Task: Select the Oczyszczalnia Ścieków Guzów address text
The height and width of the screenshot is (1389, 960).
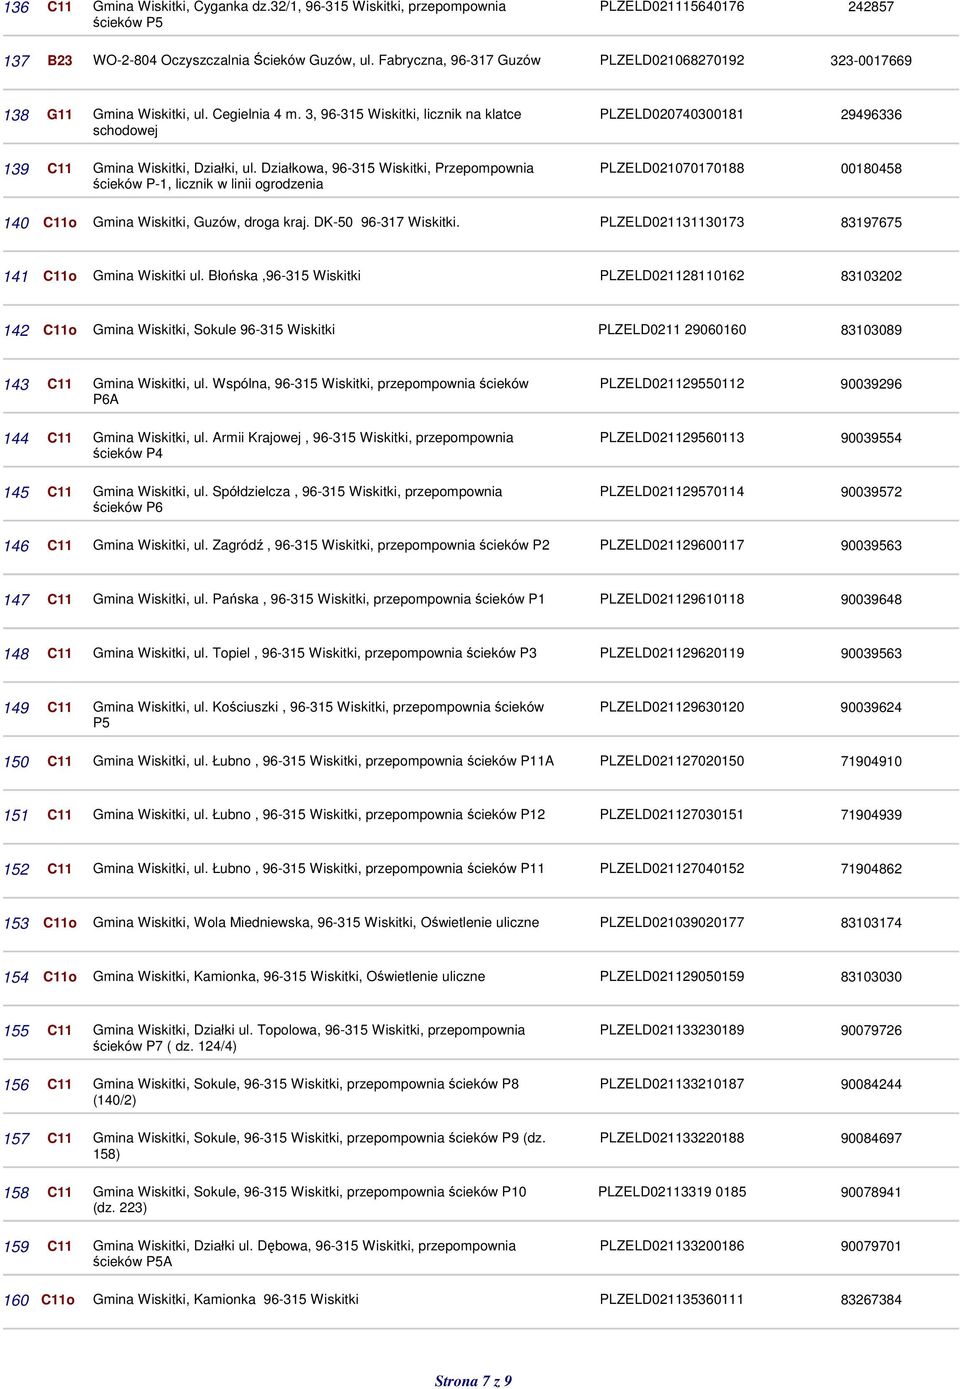Action: 316,60
